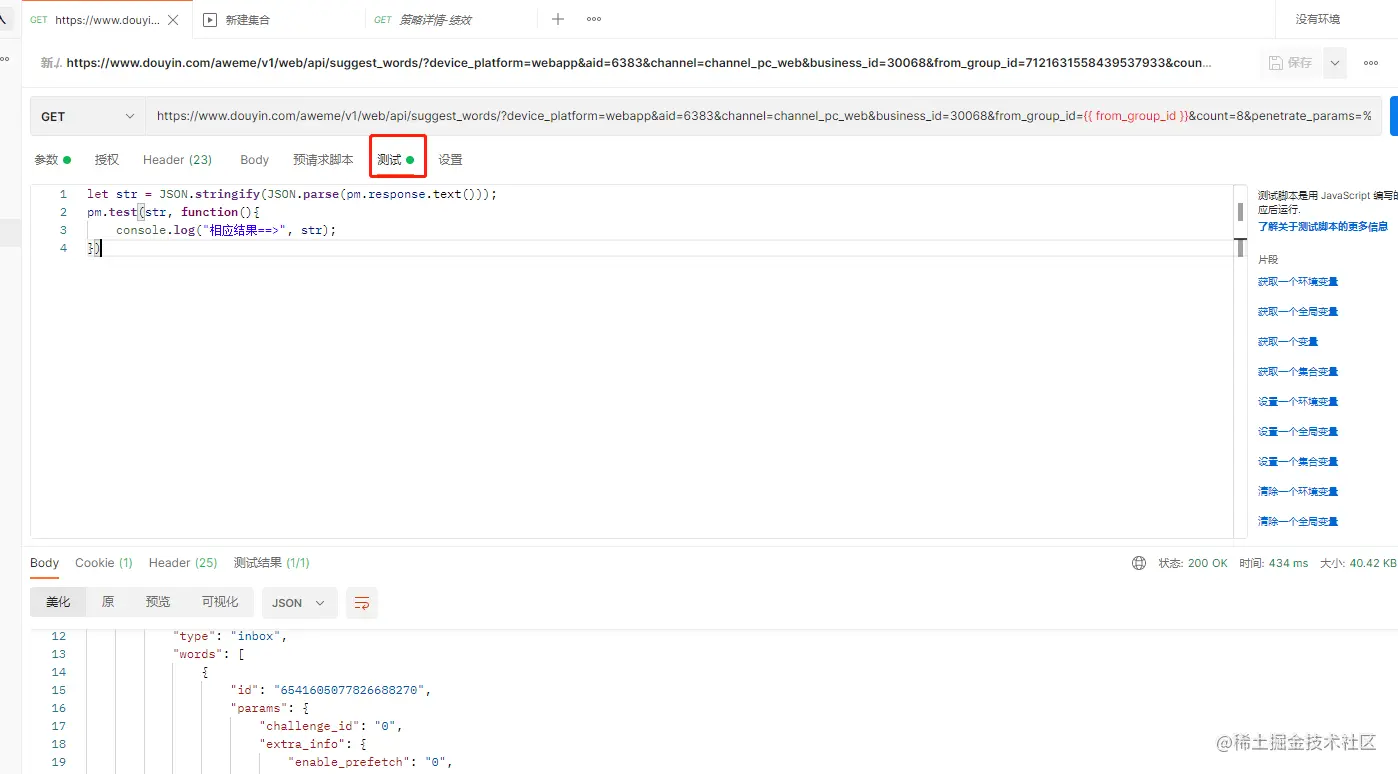Select the 可视化 view mode
1398x774 pixels.
pyautogui.click(x=220, y=602)
